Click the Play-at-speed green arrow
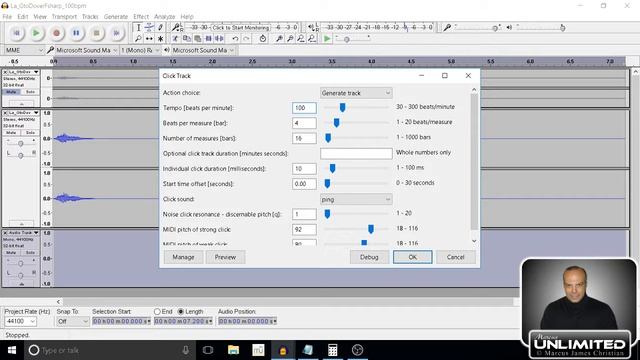 pyautogui.click(x=327, y=39)
